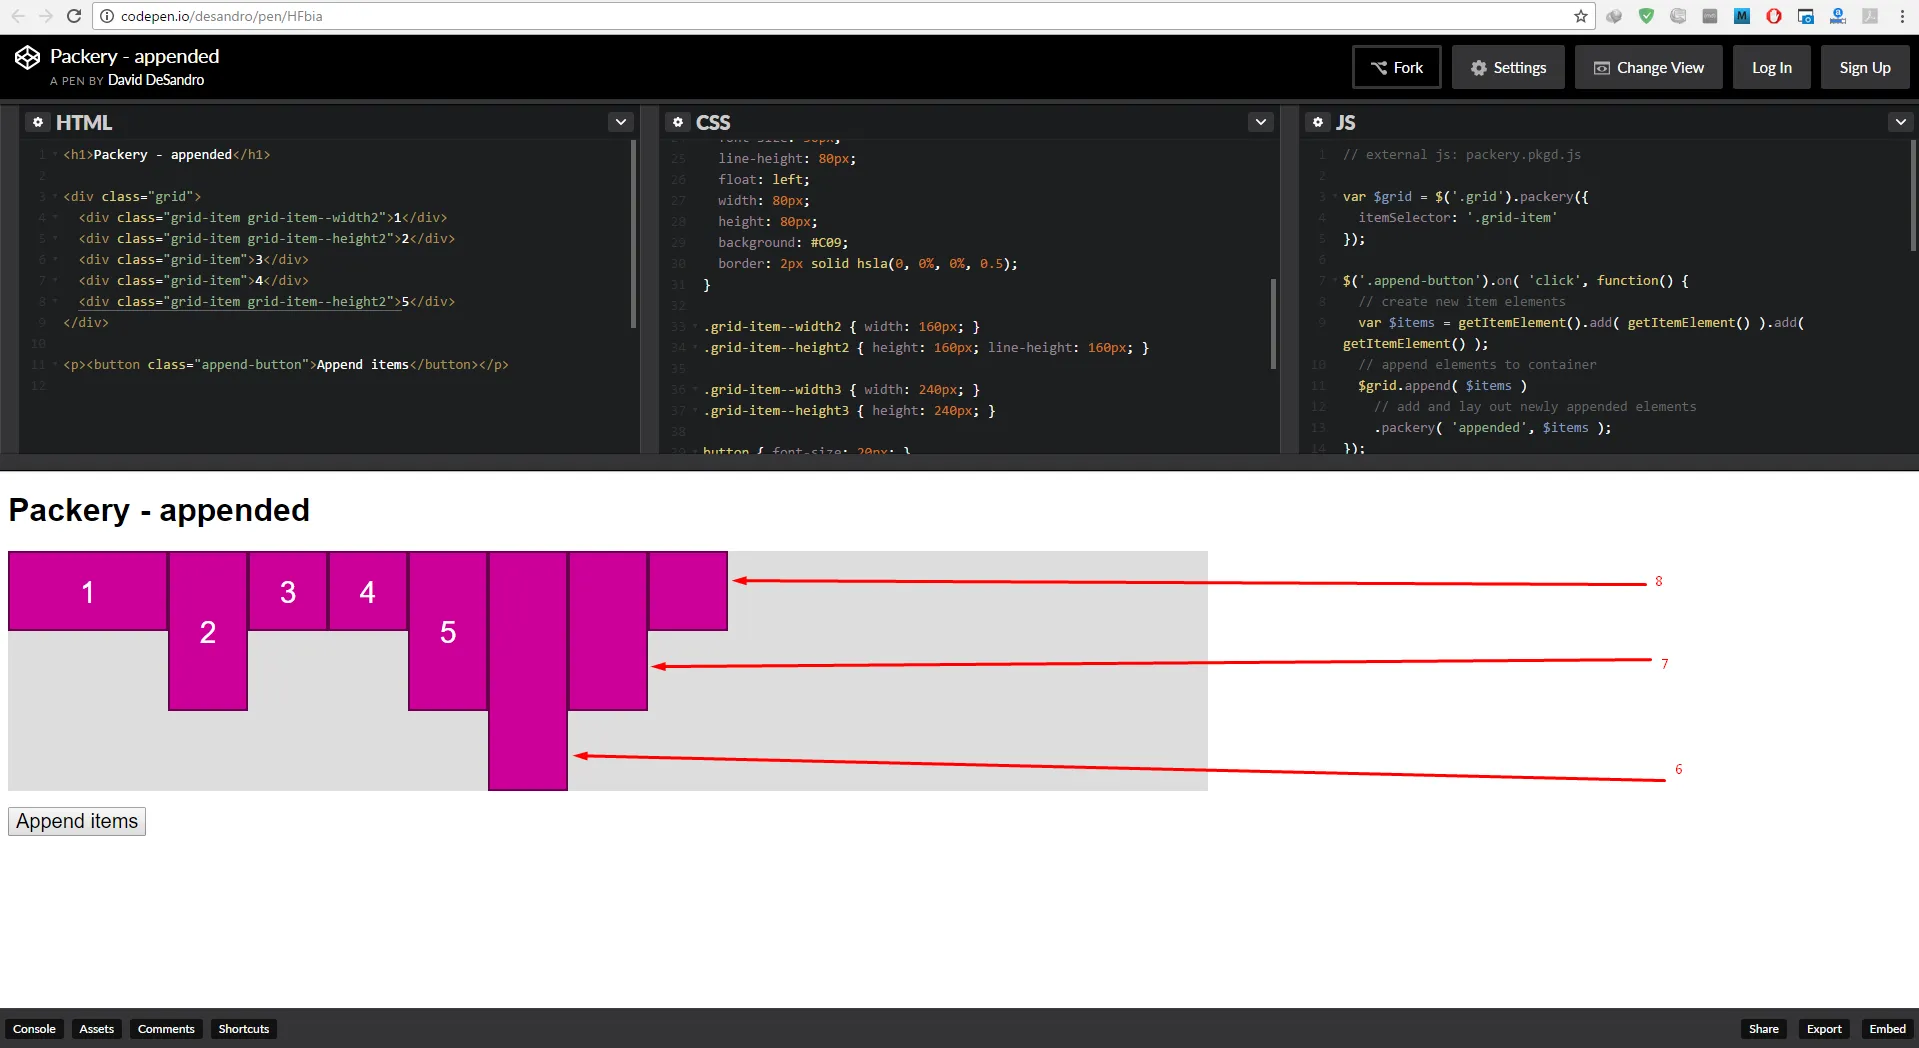Click Sign Up

click(1864, 67)
